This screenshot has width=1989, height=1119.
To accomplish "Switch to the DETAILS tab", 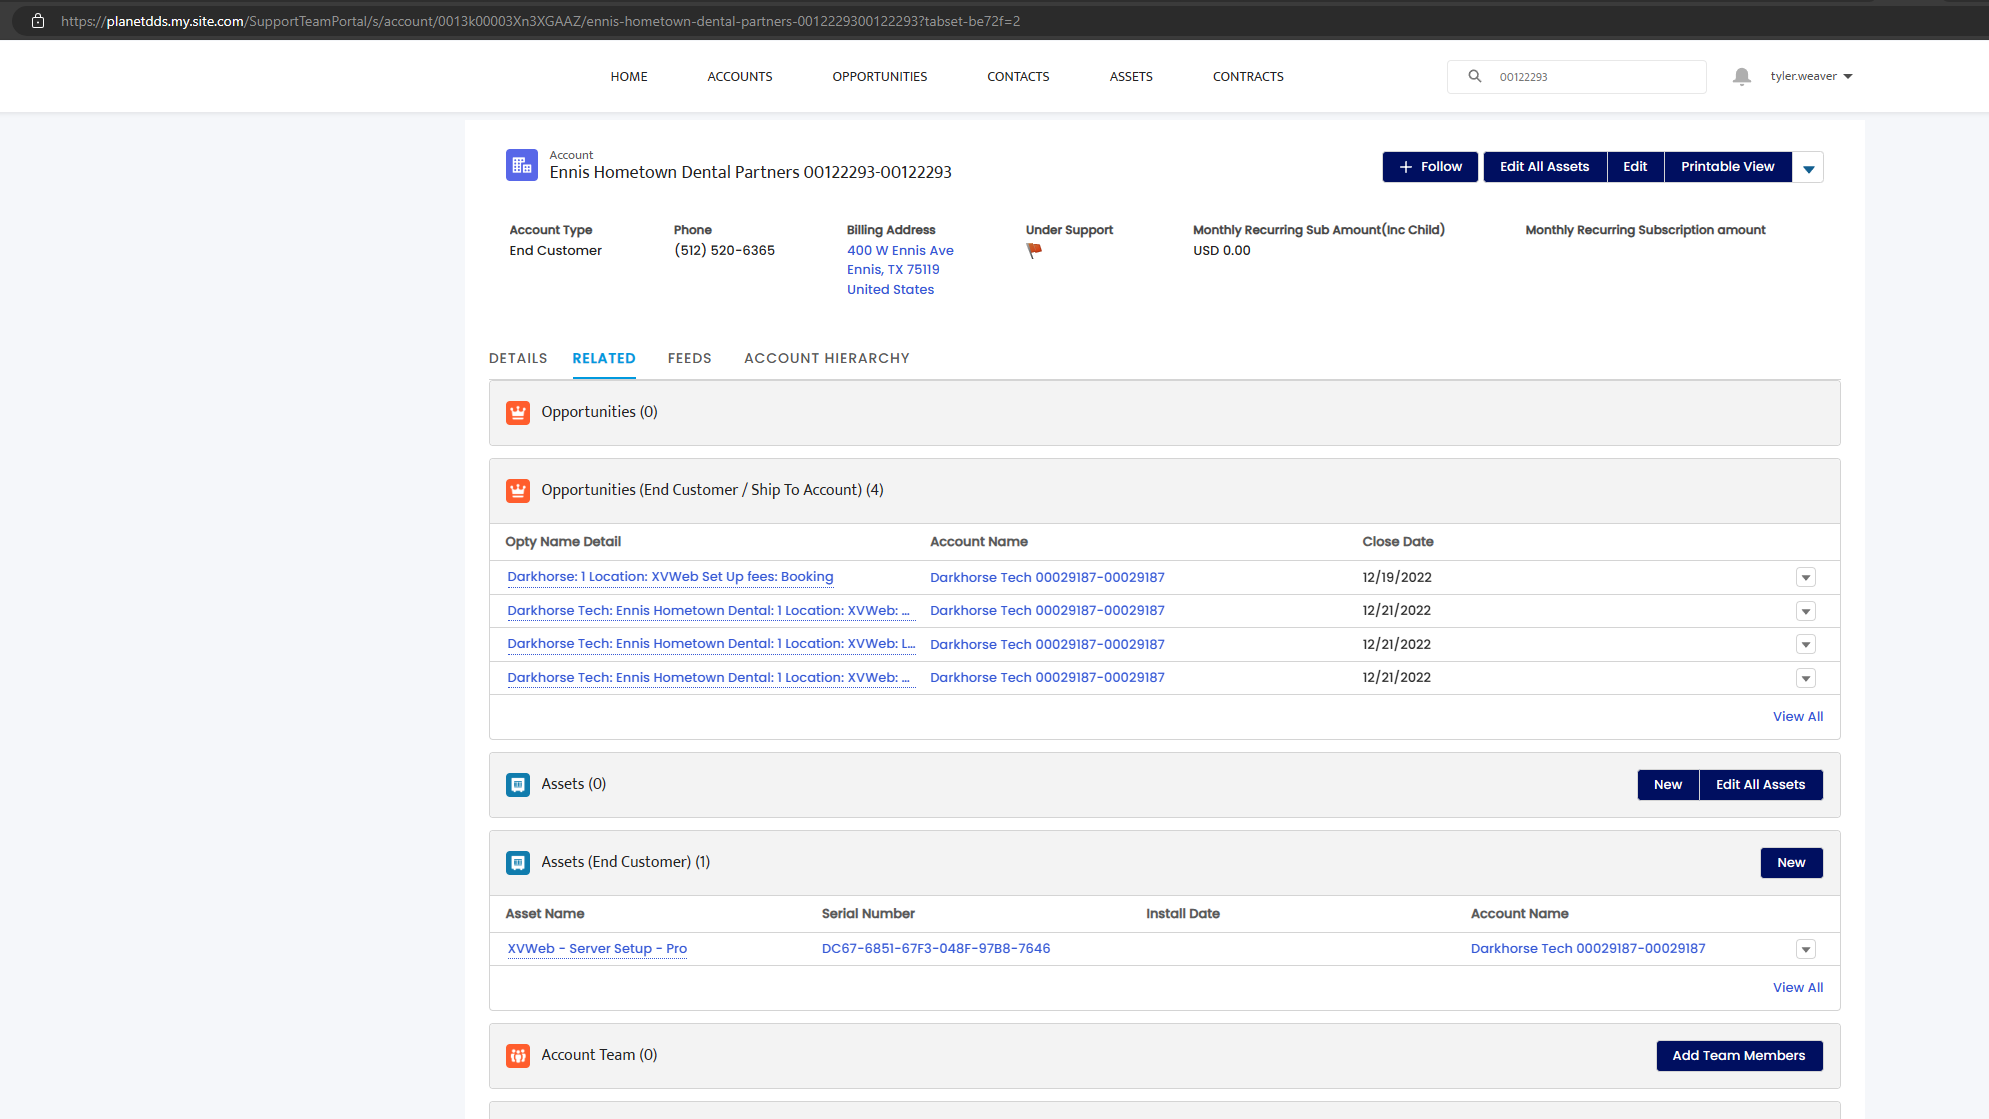I will tap(518, 358).
